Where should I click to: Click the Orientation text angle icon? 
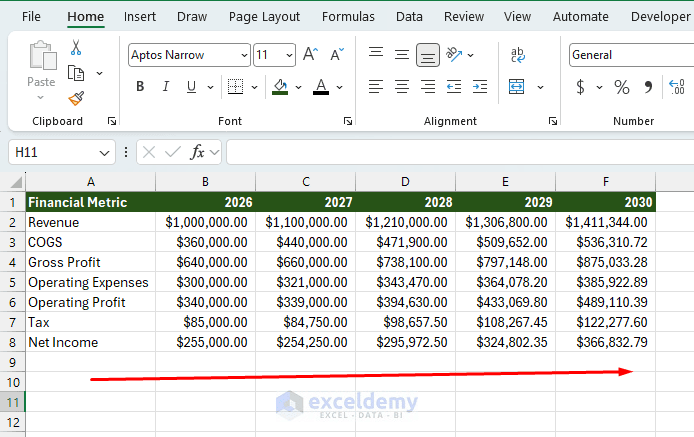coord(454,54)
